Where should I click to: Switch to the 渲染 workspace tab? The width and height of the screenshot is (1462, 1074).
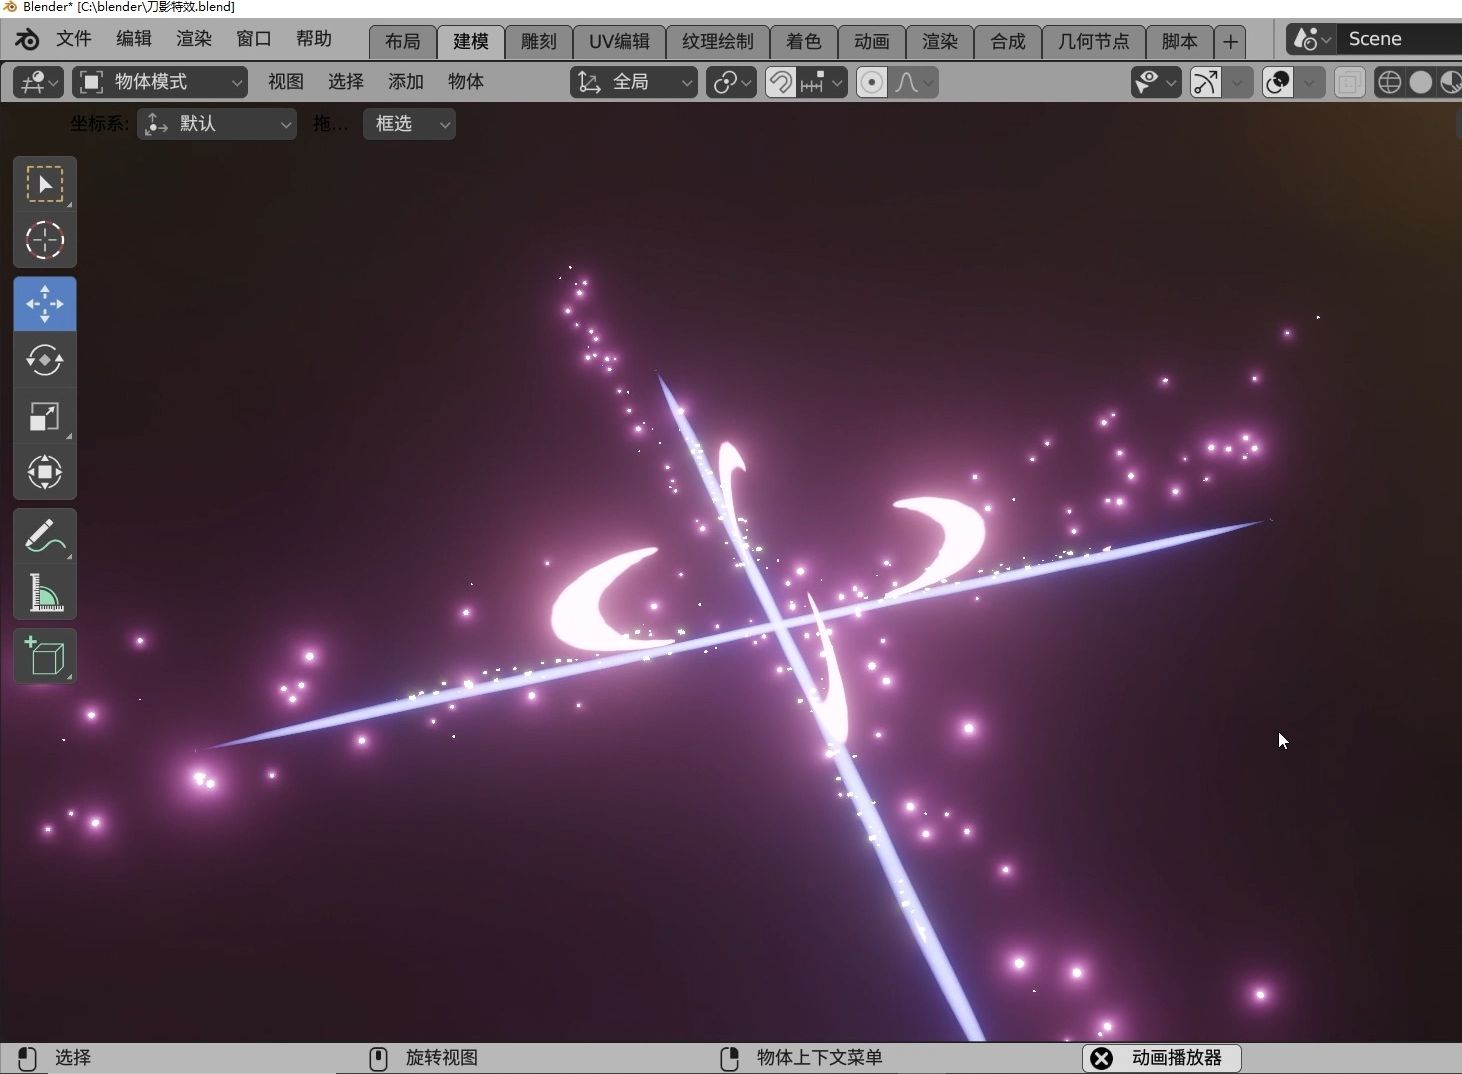coord(940,41)
